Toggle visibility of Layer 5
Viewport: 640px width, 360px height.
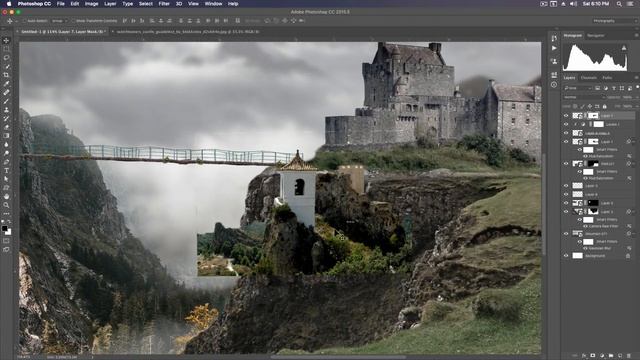pos(566,186)
